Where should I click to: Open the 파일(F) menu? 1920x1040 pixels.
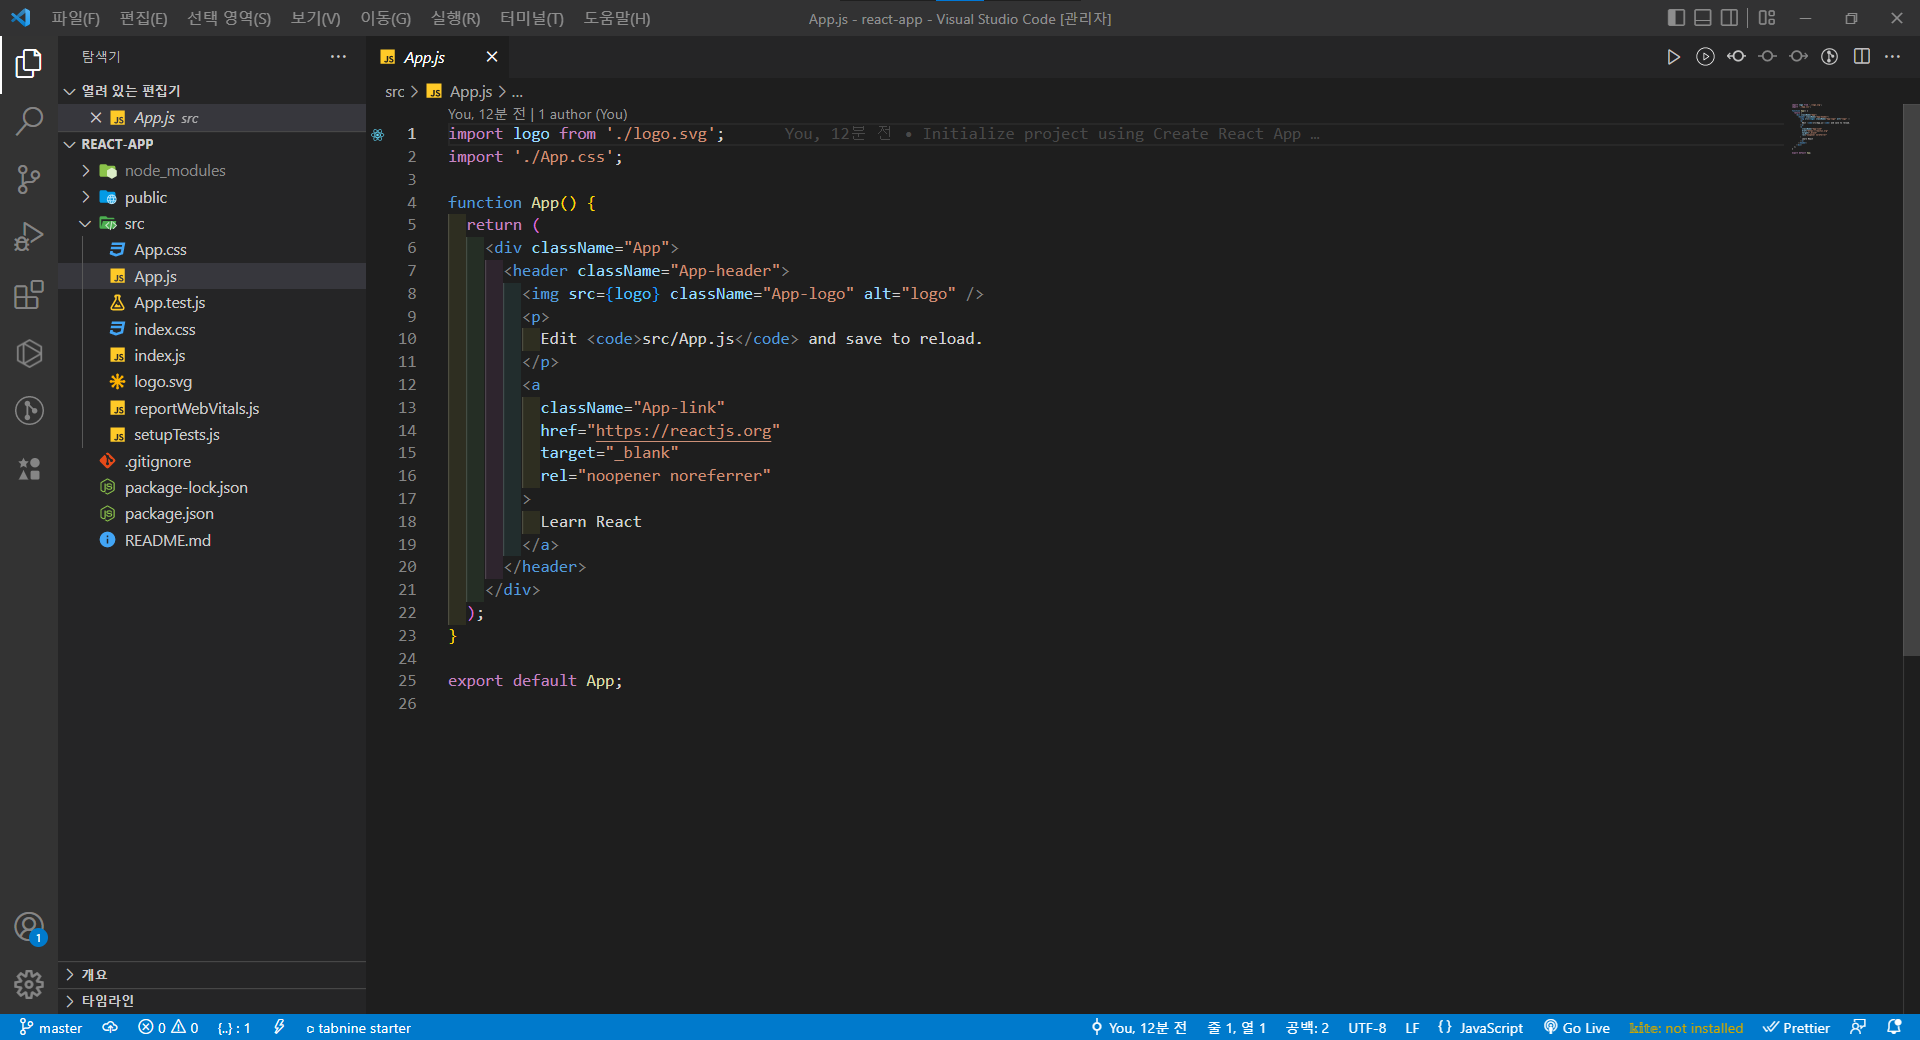(x=76, y=18)
